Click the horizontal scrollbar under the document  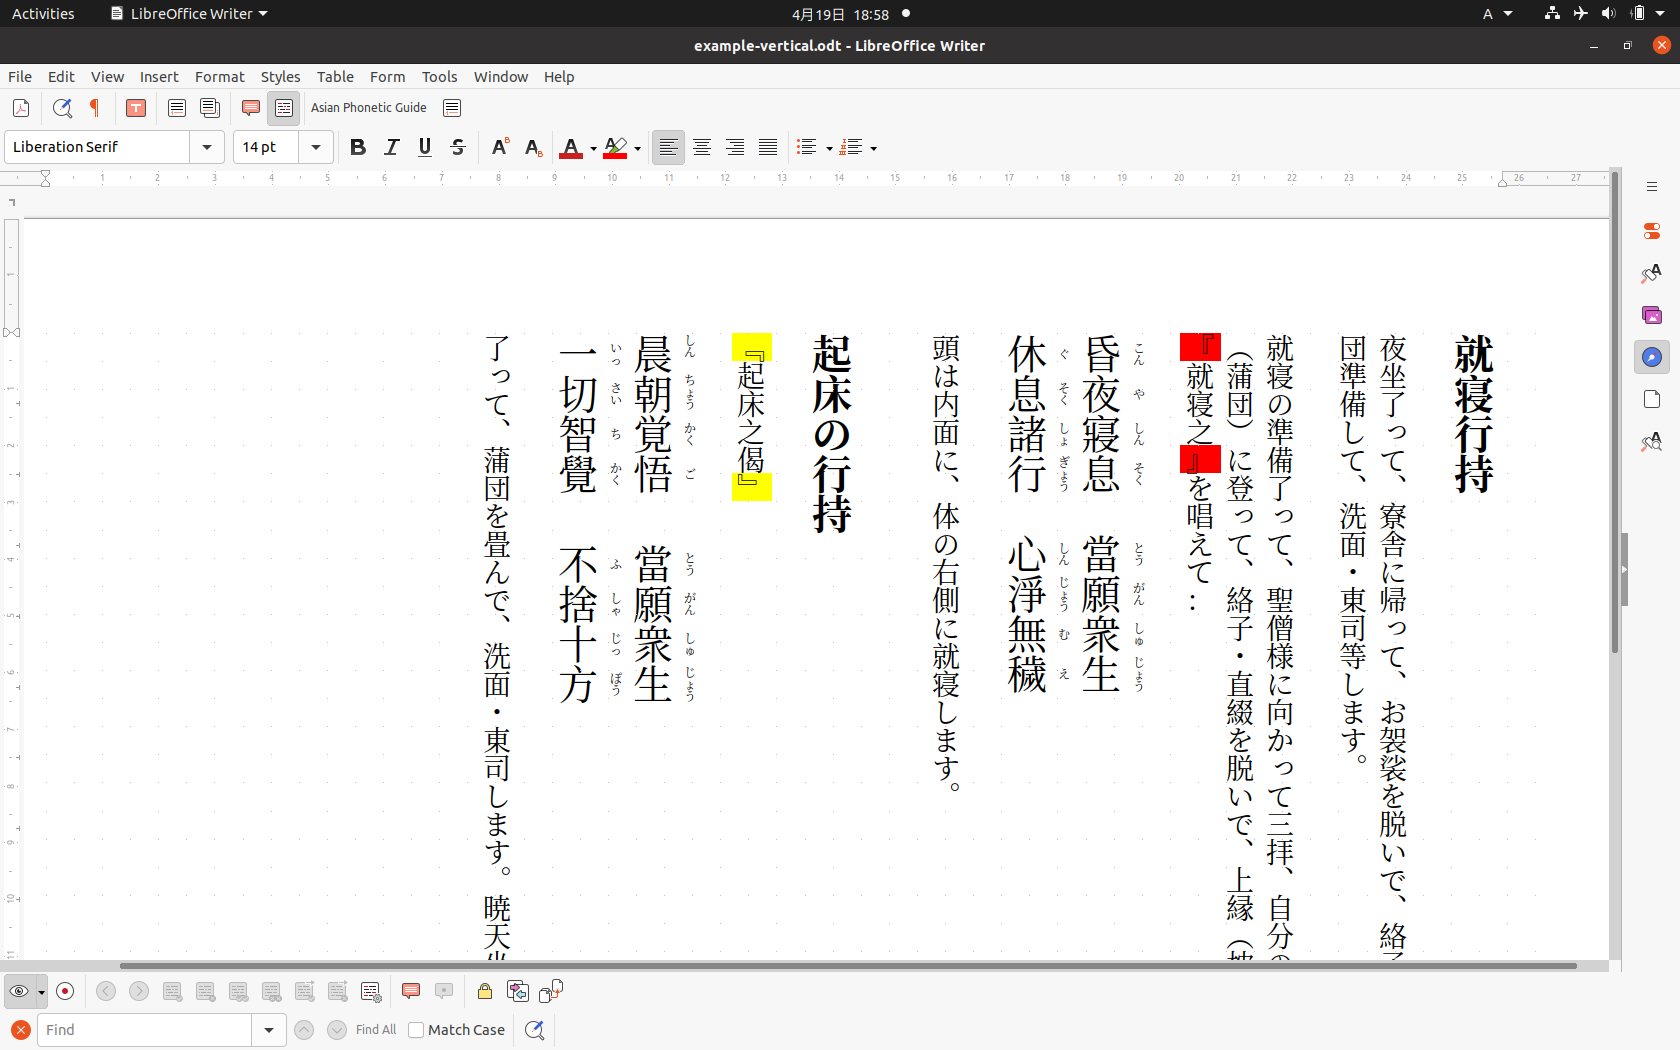pos(848,966)
